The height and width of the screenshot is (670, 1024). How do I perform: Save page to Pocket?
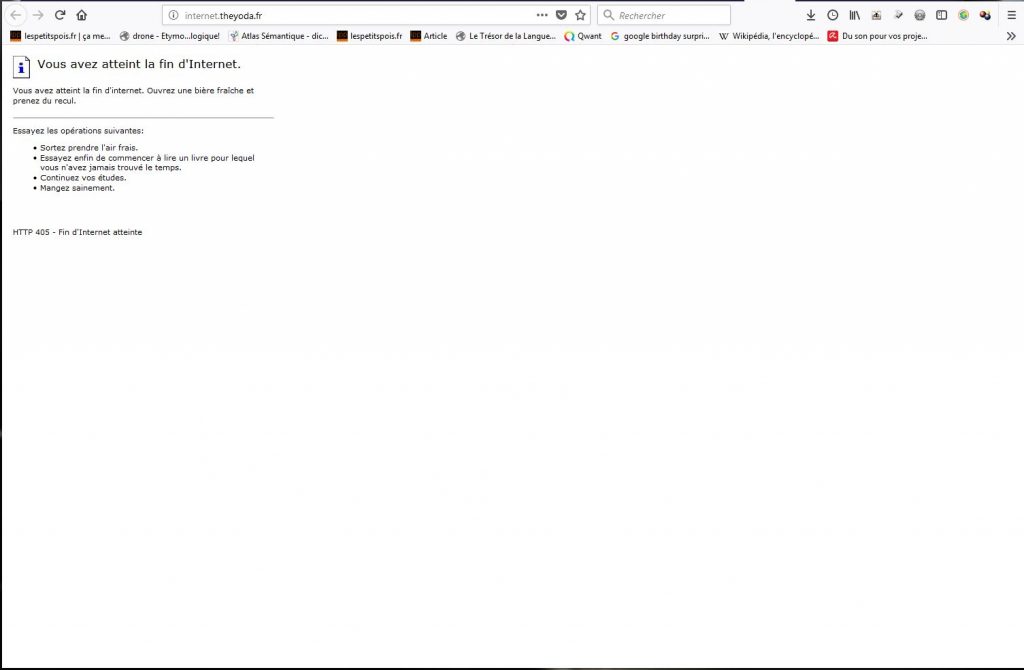pyautogui.click(x=561, y=15)
